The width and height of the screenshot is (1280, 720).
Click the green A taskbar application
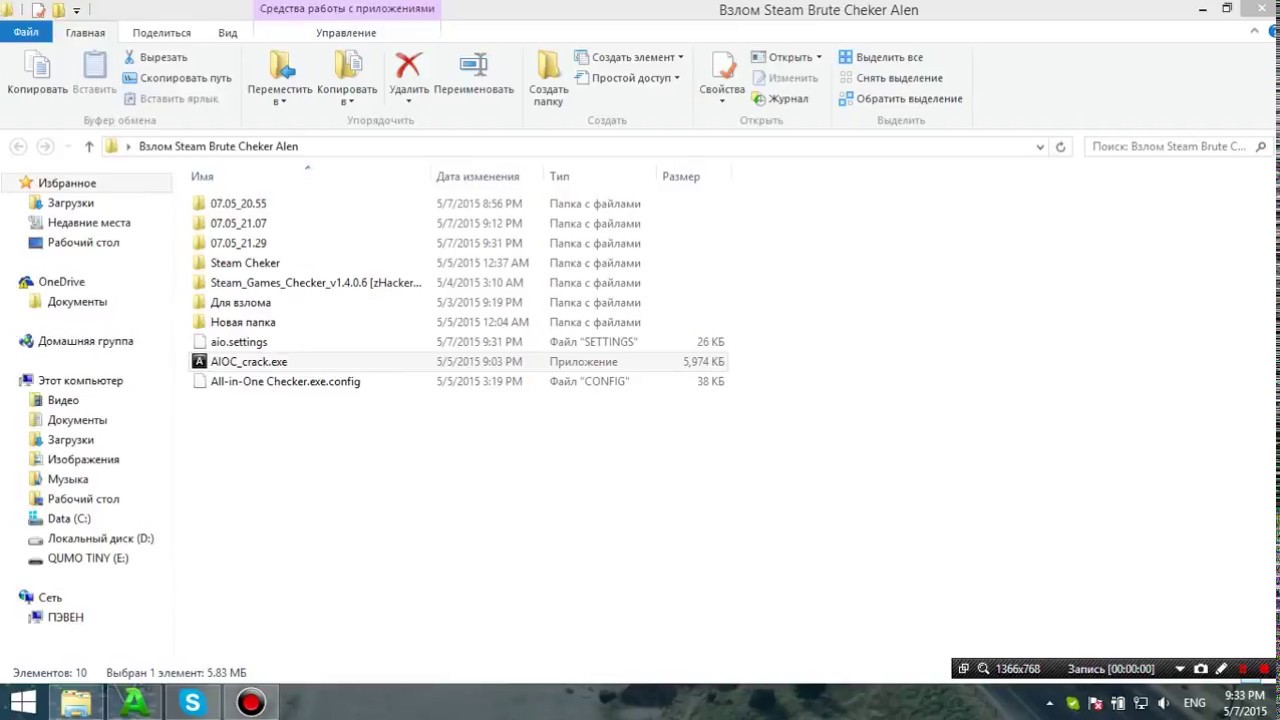134,703
